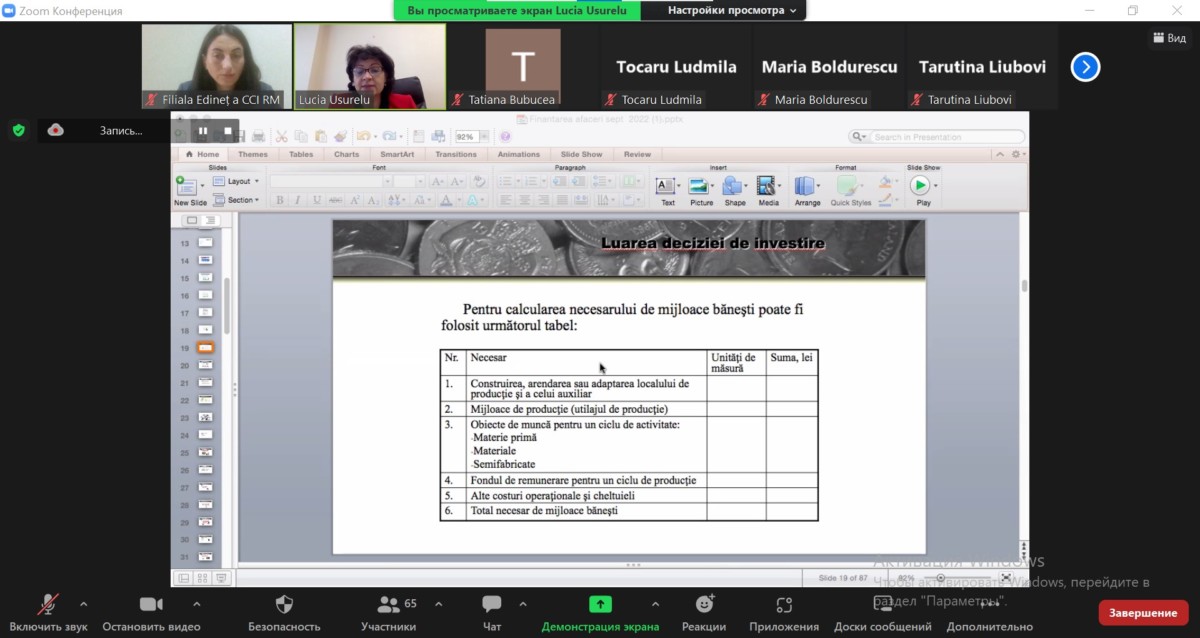Insert a Shape in PowerPoint
Image resolution: width=1200 pixels, height=638 pixels.
(735, 190)
